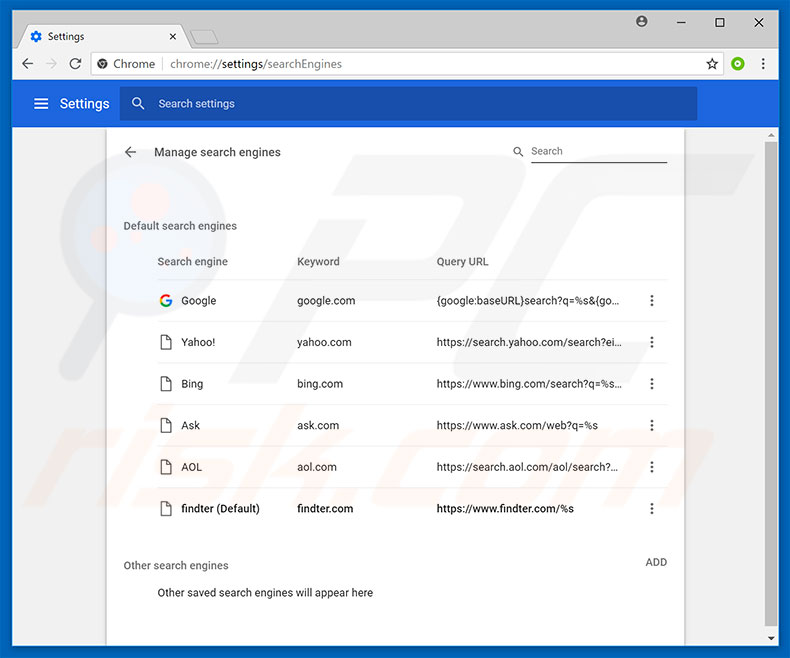Click the Keyword column header
This screenshot has height=658, width=790.
click(x=318, y=261)
